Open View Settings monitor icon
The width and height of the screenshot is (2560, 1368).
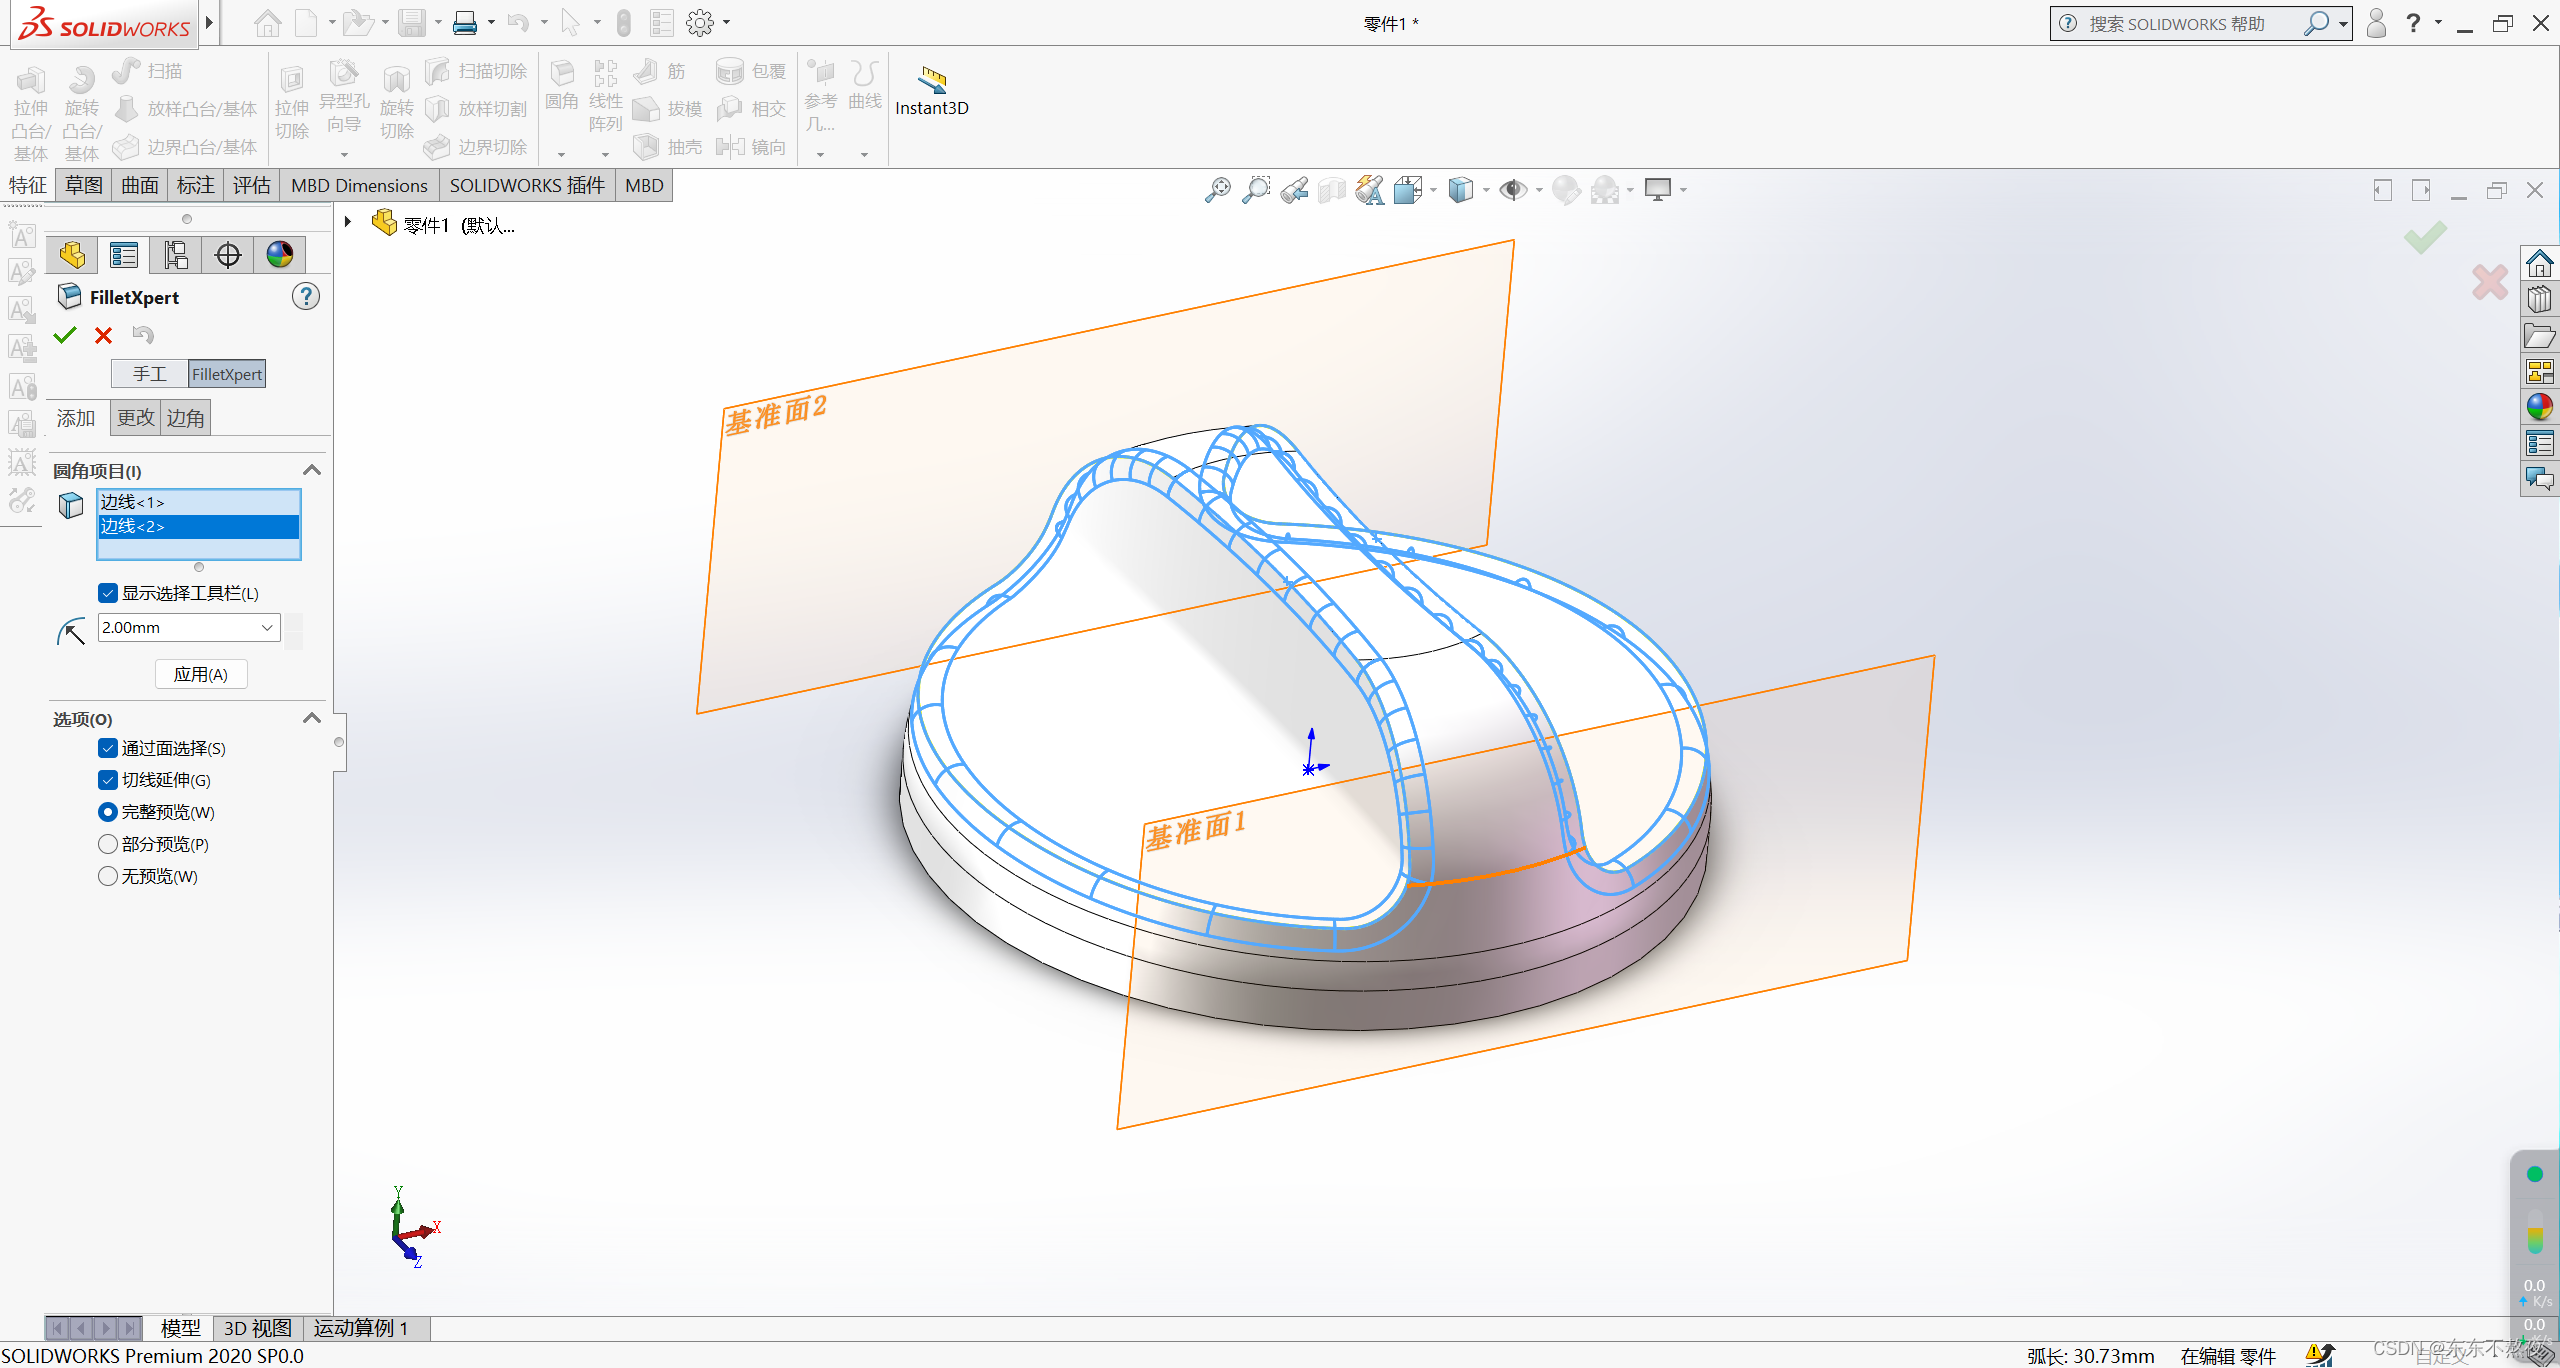(x=1658, y=189)
